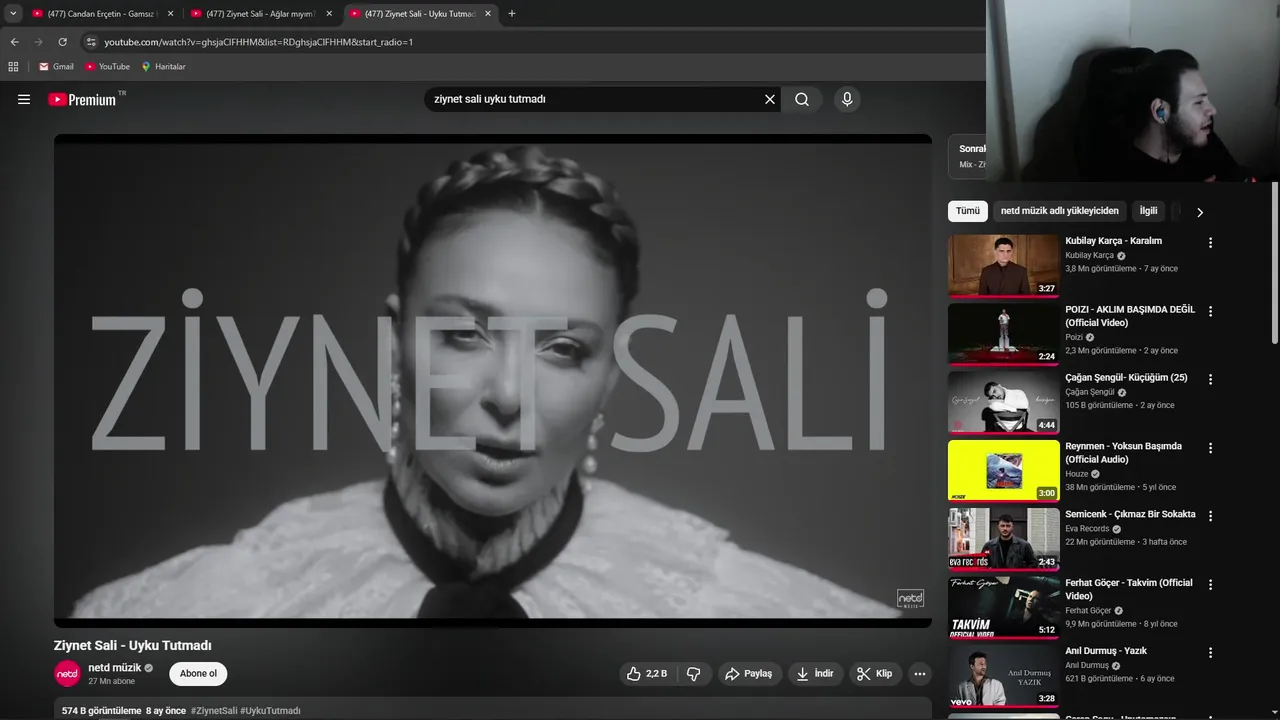Share the video via Paylaş
This screenshot has width=1280, height=720.
click(x=749, y=674)
